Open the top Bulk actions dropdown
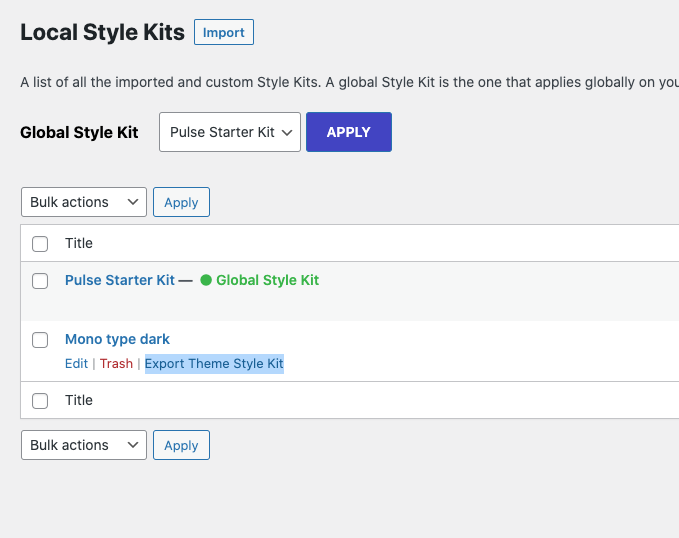 (84, 202)
